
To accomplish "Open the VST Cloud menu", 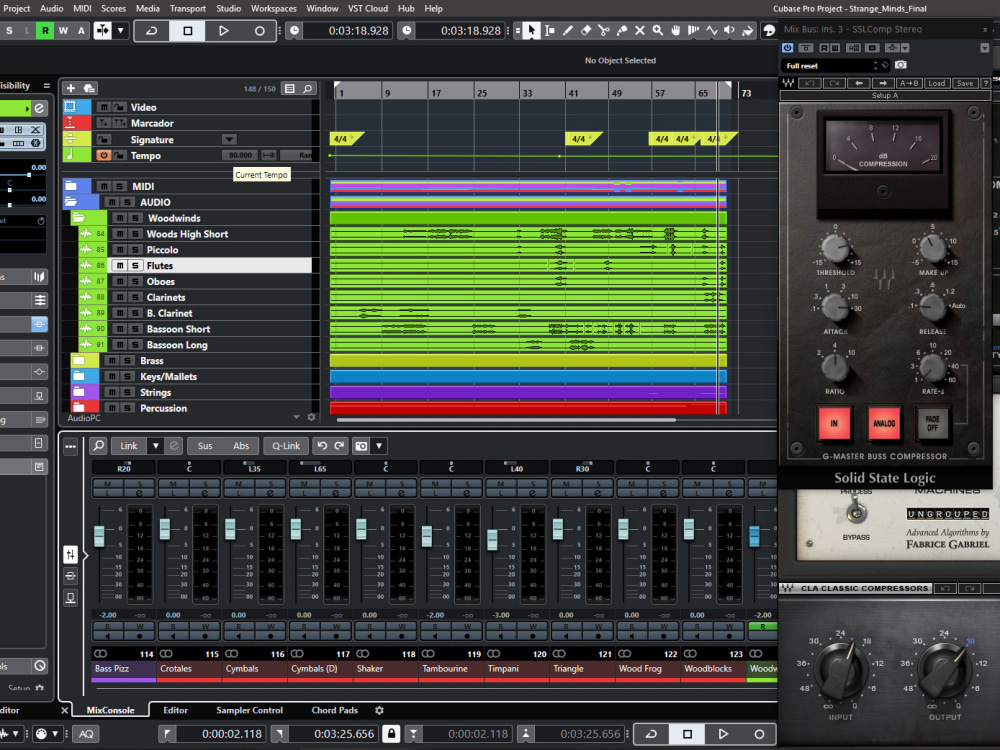I will tap(368, 8).
